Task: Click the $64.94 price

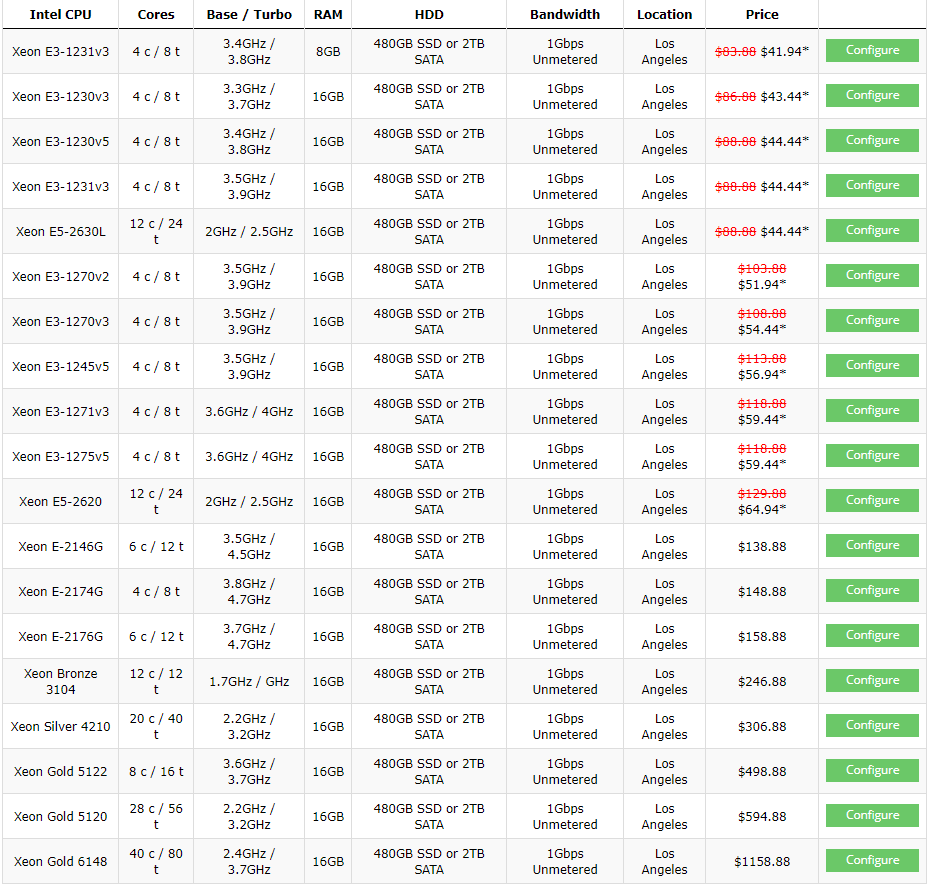Action: [x=762, y=510]
